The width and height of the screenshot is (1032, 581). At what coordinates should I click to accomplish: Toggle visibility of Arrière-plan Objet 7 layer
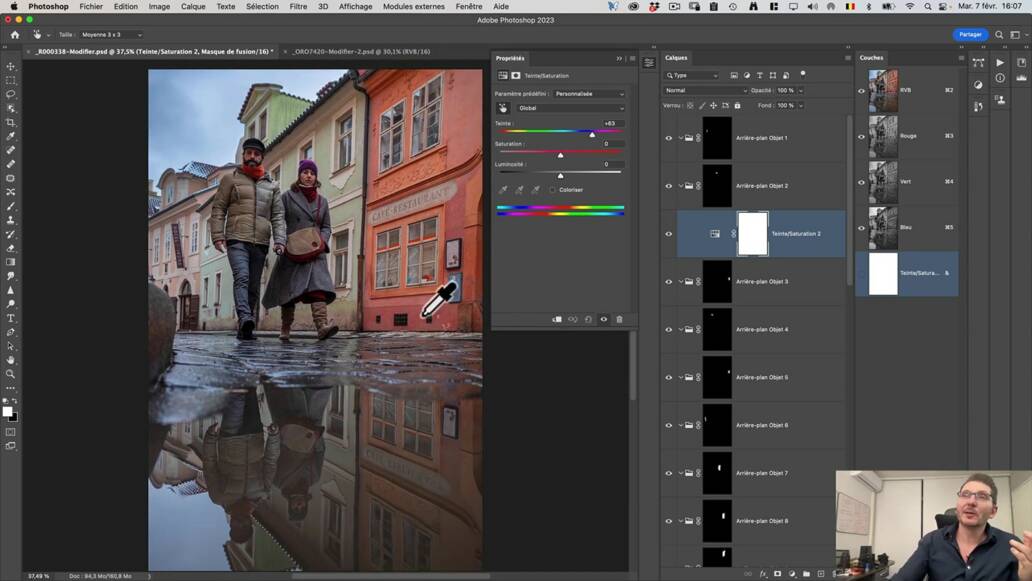click(669, 473)
